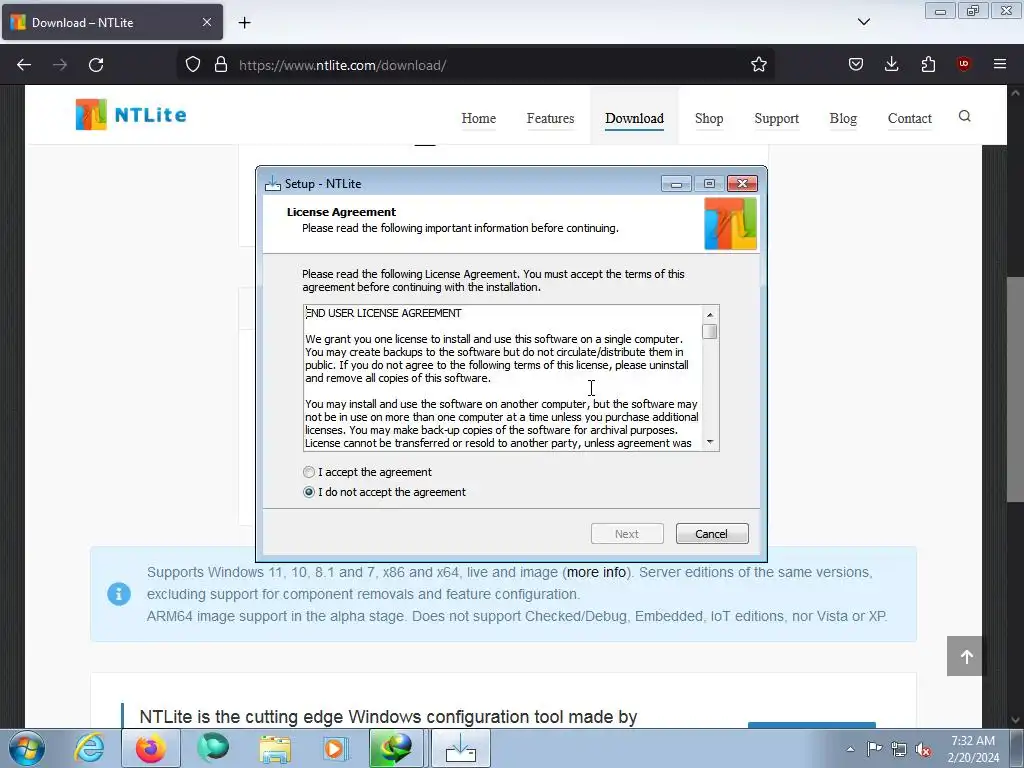The width and height of the screenshot is (1024, 768).
Task: Click license text scrollbar up arrow
Action: [x=710, y=315]
